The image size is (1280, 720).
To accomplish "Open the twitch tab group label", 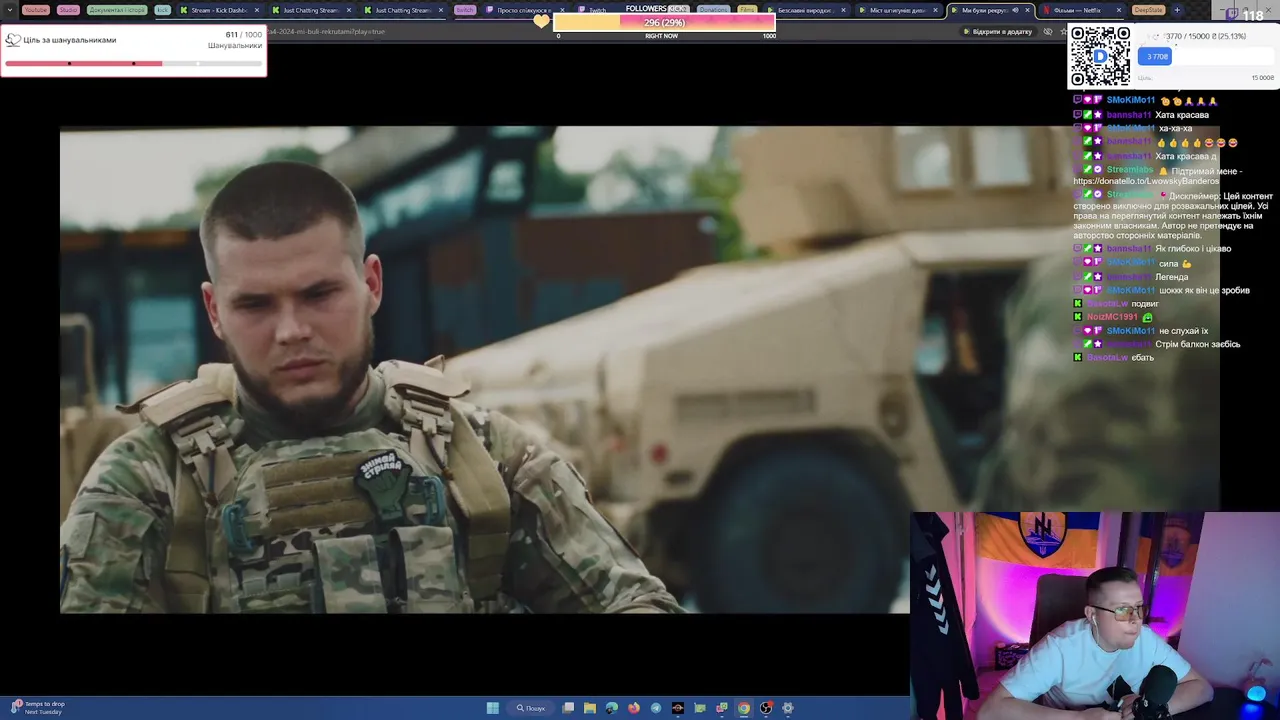I will [465, 10].
